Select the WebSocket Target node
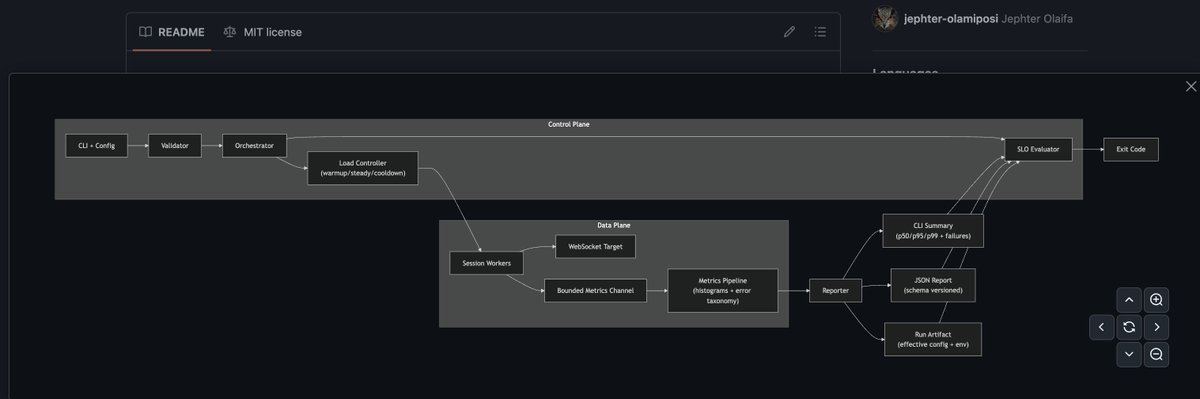Viewport: 1200px width, 399px height. coord(595,245)
